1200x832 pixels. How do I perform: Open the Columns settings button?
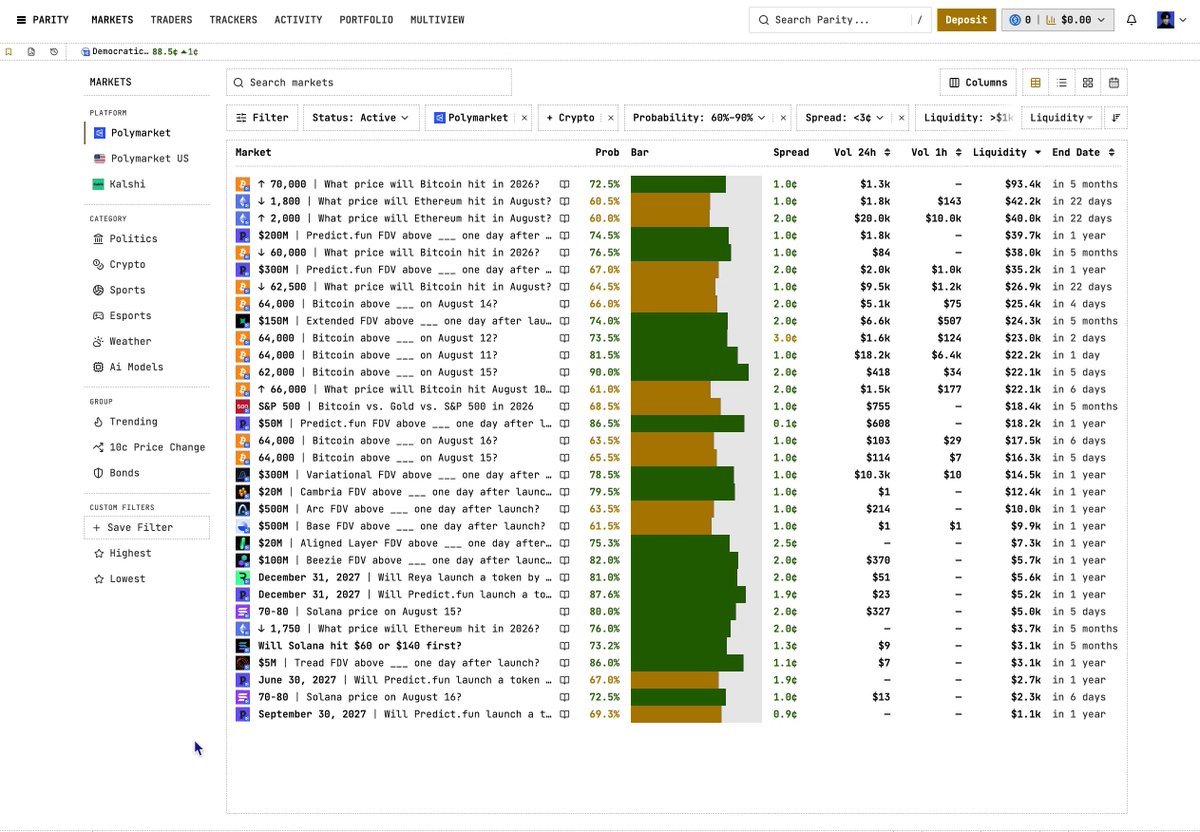tap(978, 82)
